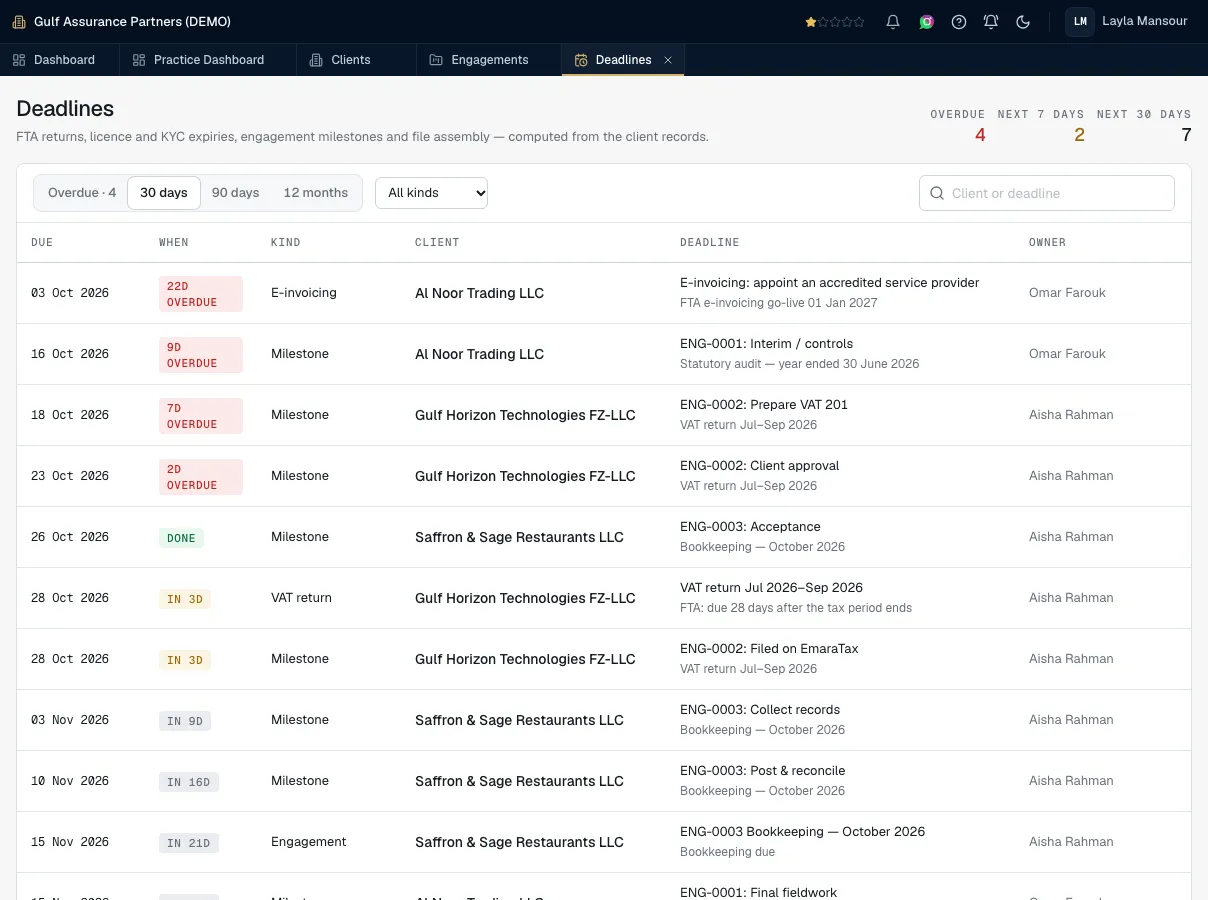
Task: Click the KIND column header
Action: point(286,242)
